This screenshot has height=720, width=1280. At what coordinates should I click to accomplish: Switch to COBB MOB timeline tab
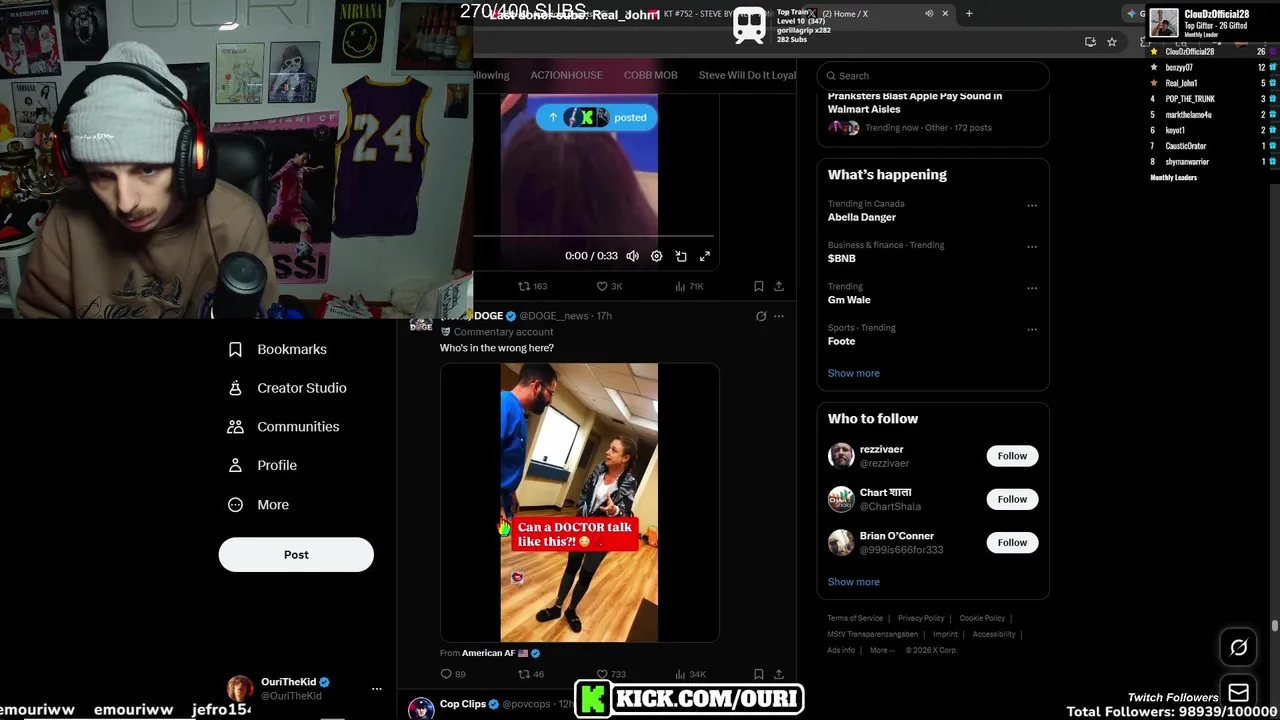point(650,75)
